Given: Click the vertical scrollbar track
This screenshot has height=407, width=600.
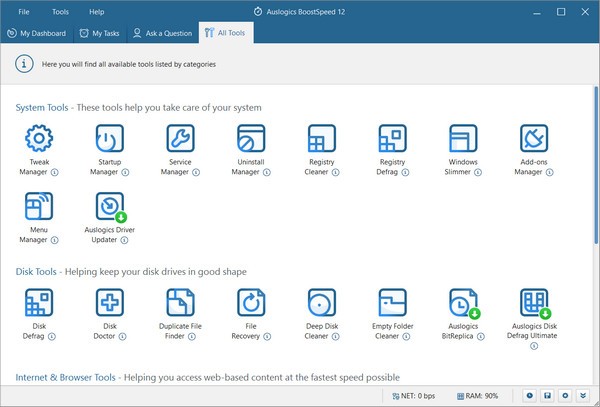Looking at the screenshot, I should (x=594, y=300).
